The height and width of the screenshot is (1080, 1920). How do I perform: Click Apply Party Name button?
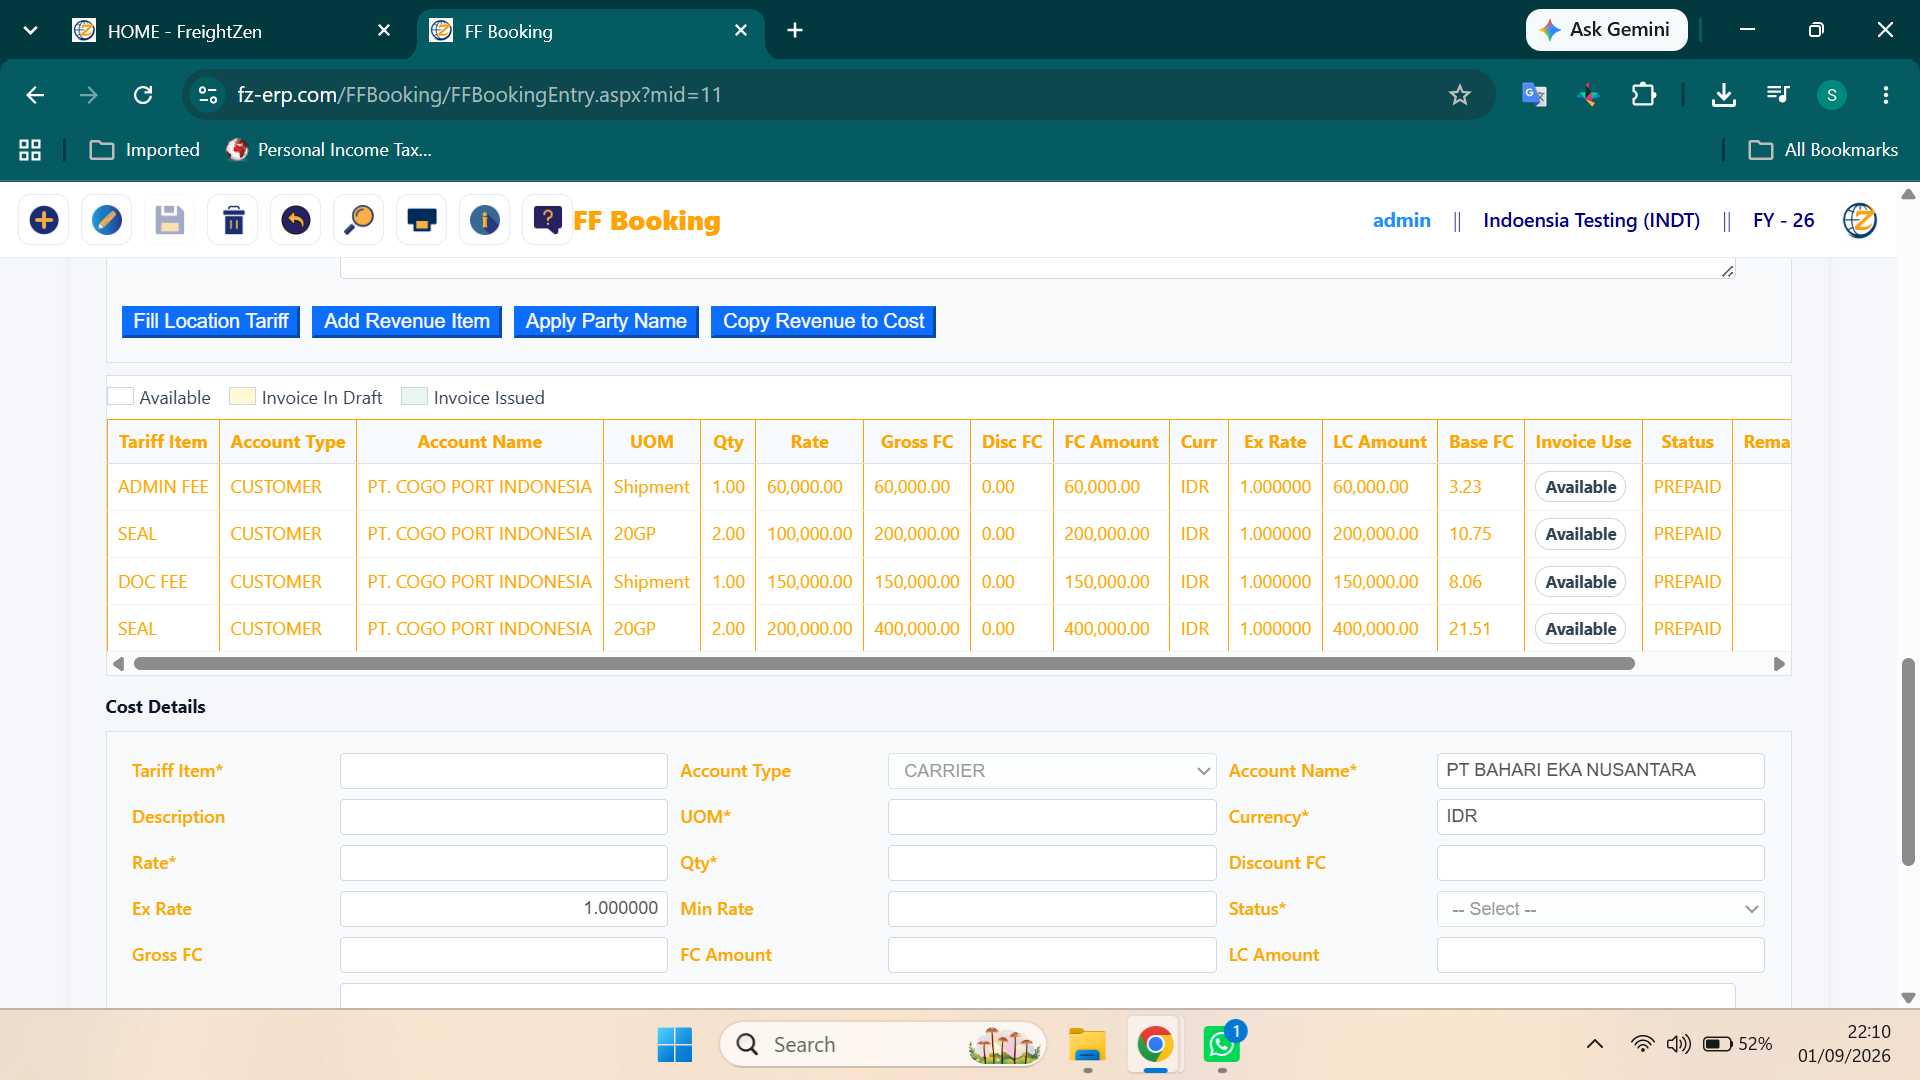point(606,321)
